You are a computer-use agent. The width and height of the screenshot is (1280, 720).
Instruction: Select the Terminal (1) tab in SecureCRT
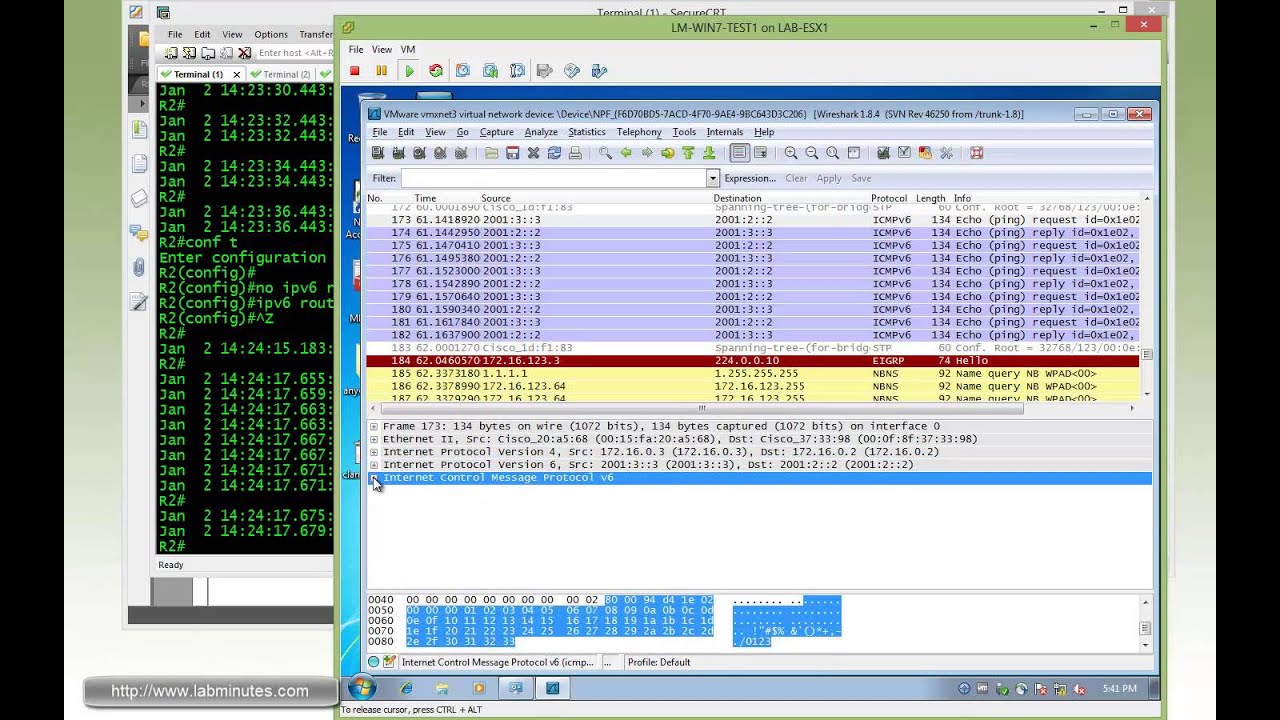pyautogui.click(x=199, y=74)
